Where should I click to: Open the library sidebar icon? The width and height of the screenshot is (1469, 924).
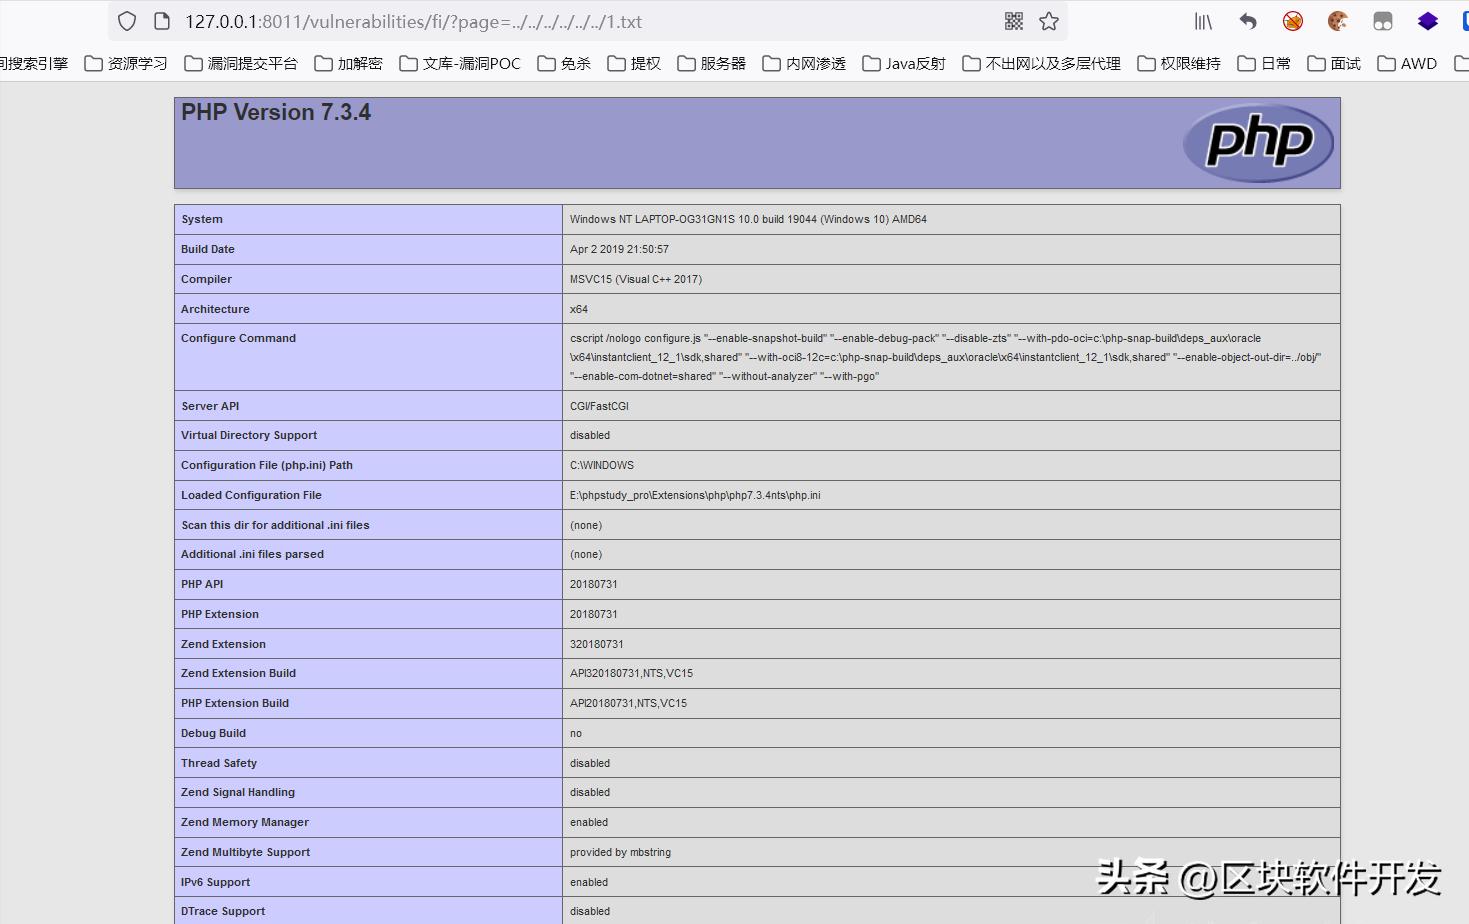1202,21
